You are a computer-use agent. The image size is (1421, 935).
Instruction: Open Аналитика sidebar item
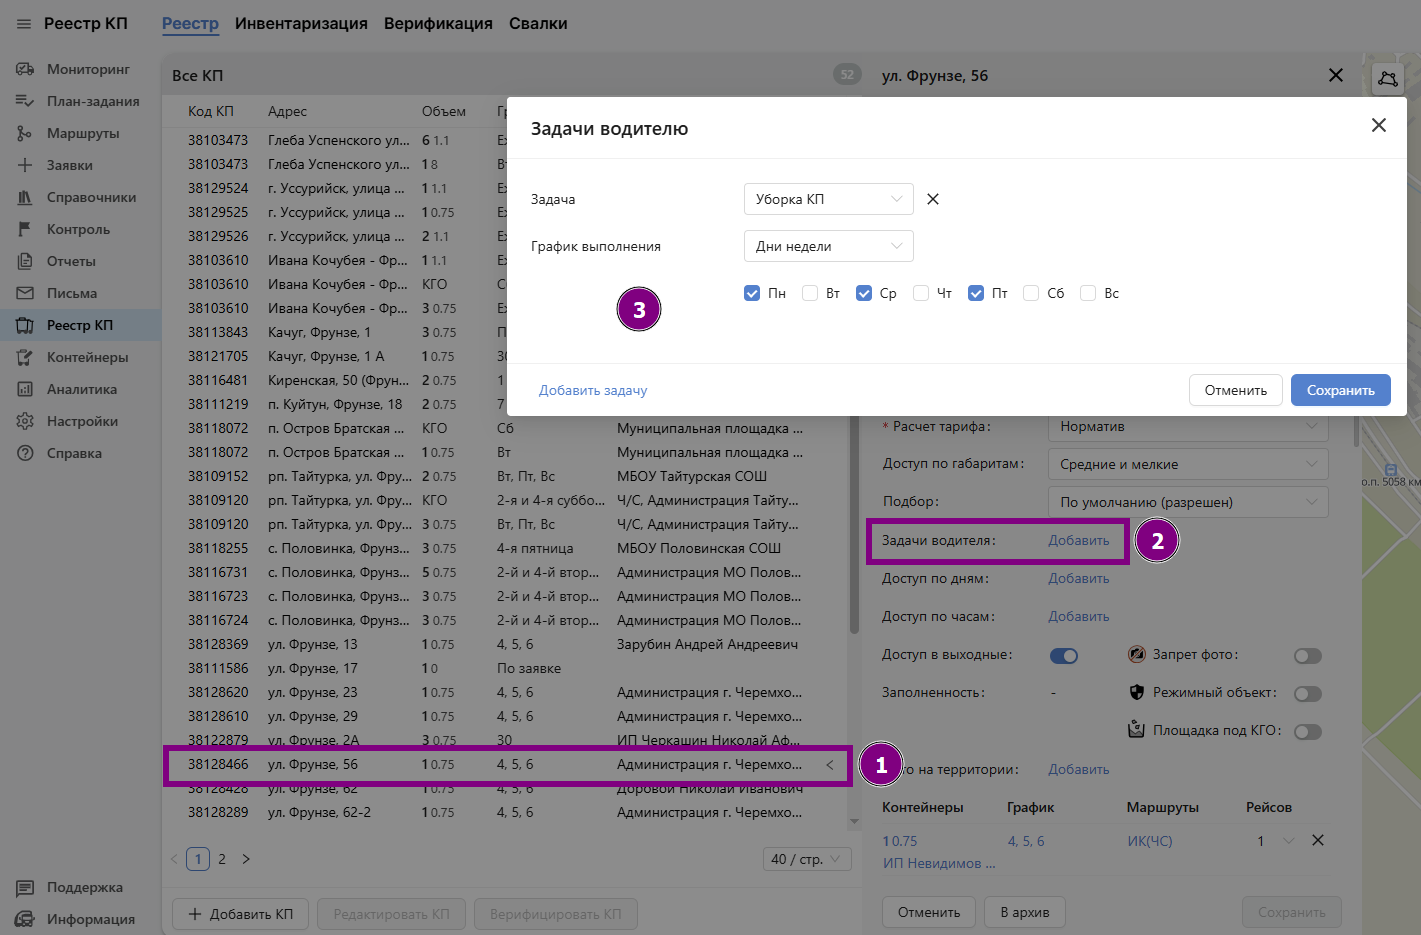81,389
